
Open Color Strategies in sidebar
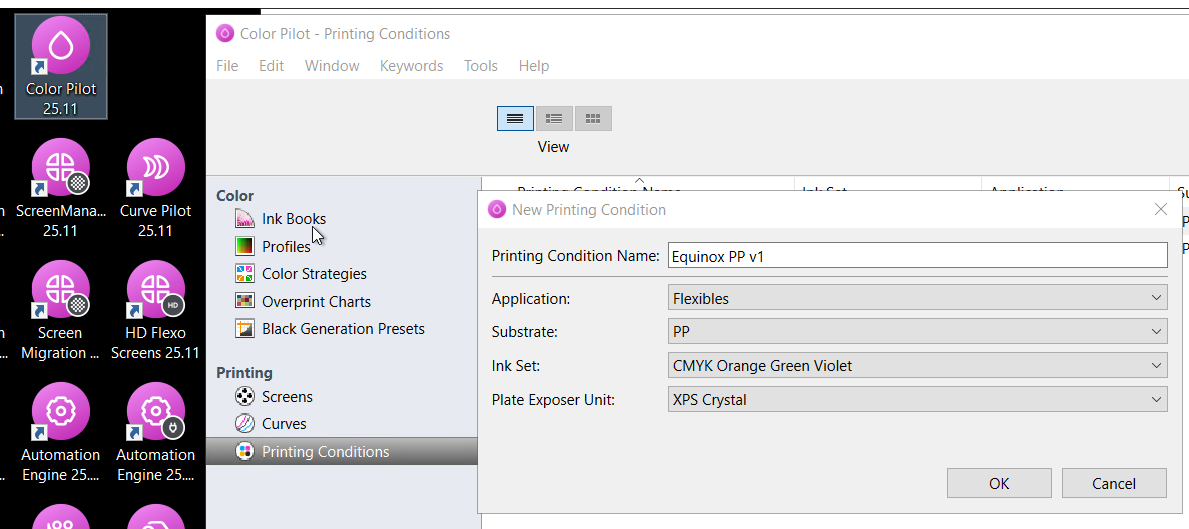[314, 274]
